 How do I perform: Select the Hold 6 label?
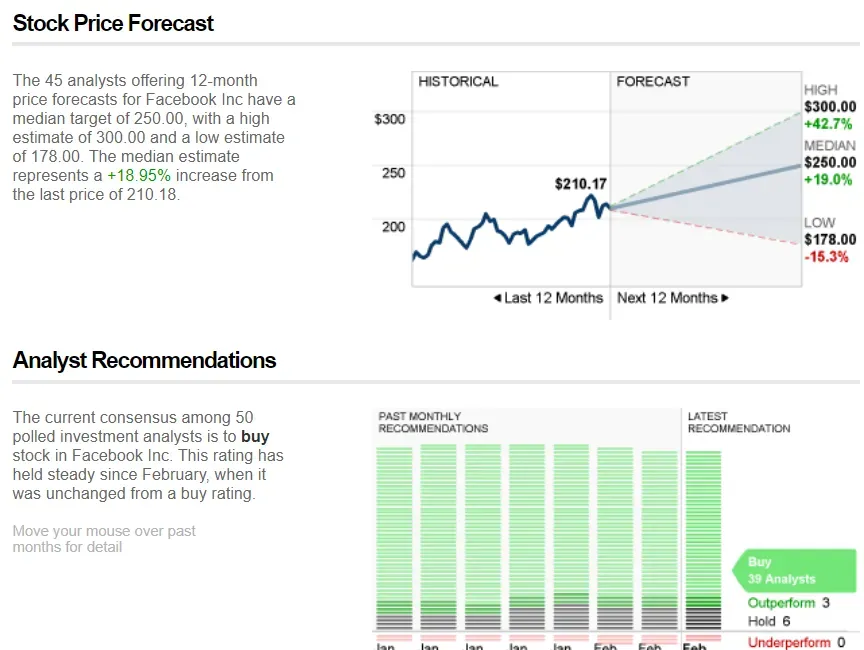click(768, 622)
